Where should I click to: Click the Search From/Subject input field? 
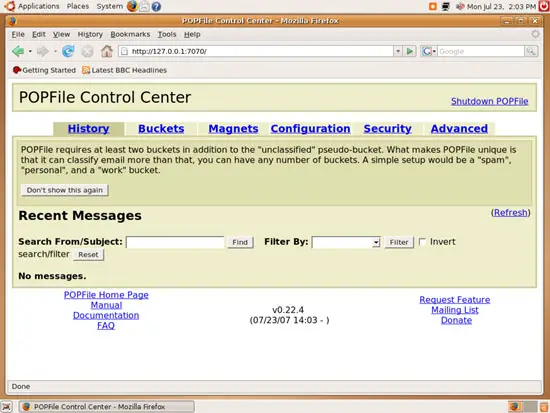point(175,242)
